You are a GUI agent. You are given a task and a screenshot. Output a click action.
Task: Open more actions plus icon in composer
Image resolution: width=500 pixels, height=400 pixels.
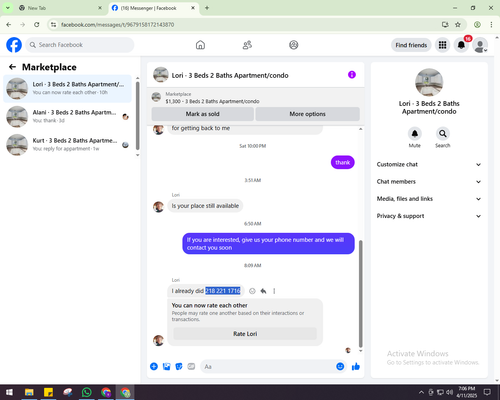pos(154,367)
